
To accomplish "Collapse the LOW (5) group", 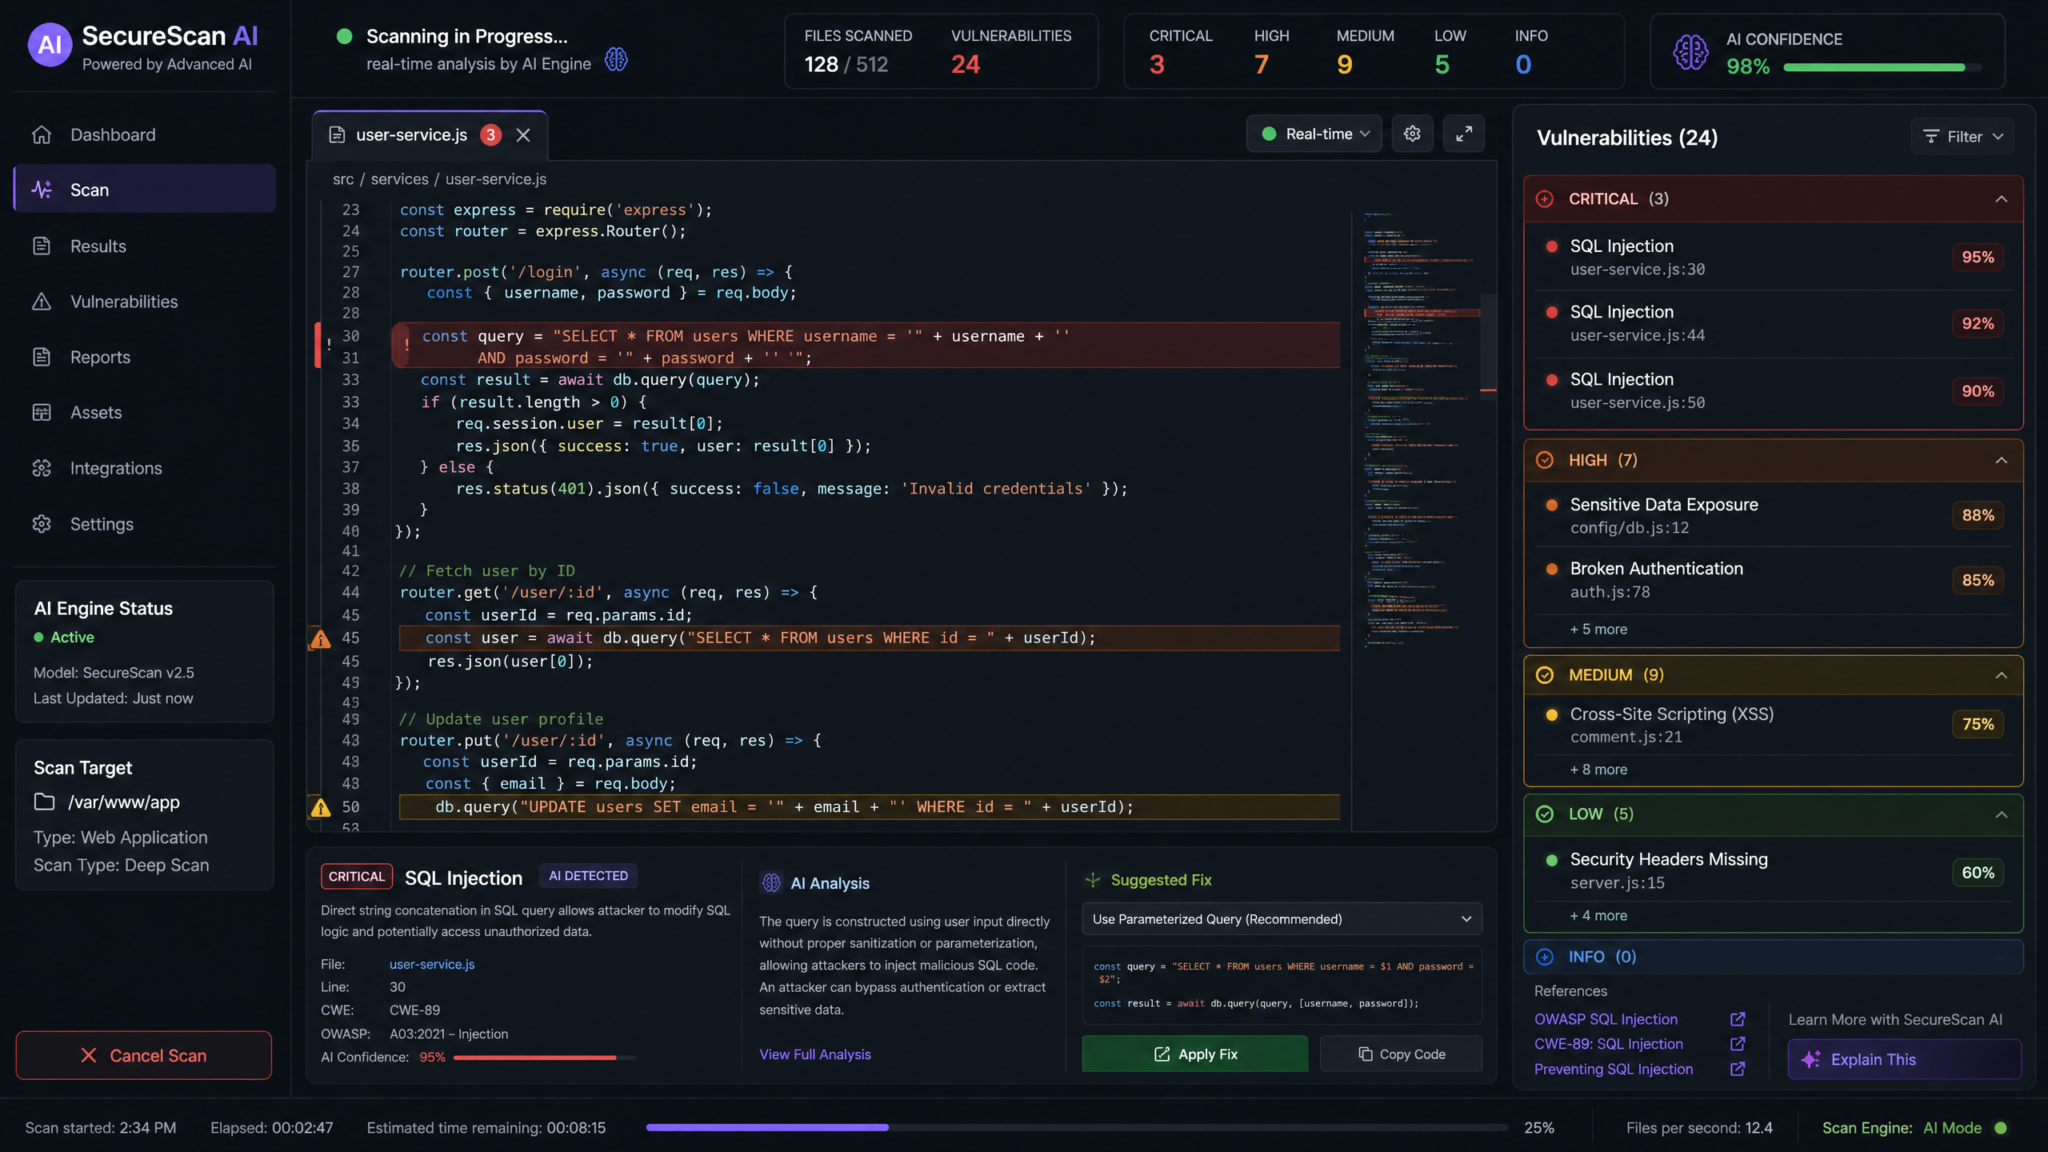I will click(2001, 814).
